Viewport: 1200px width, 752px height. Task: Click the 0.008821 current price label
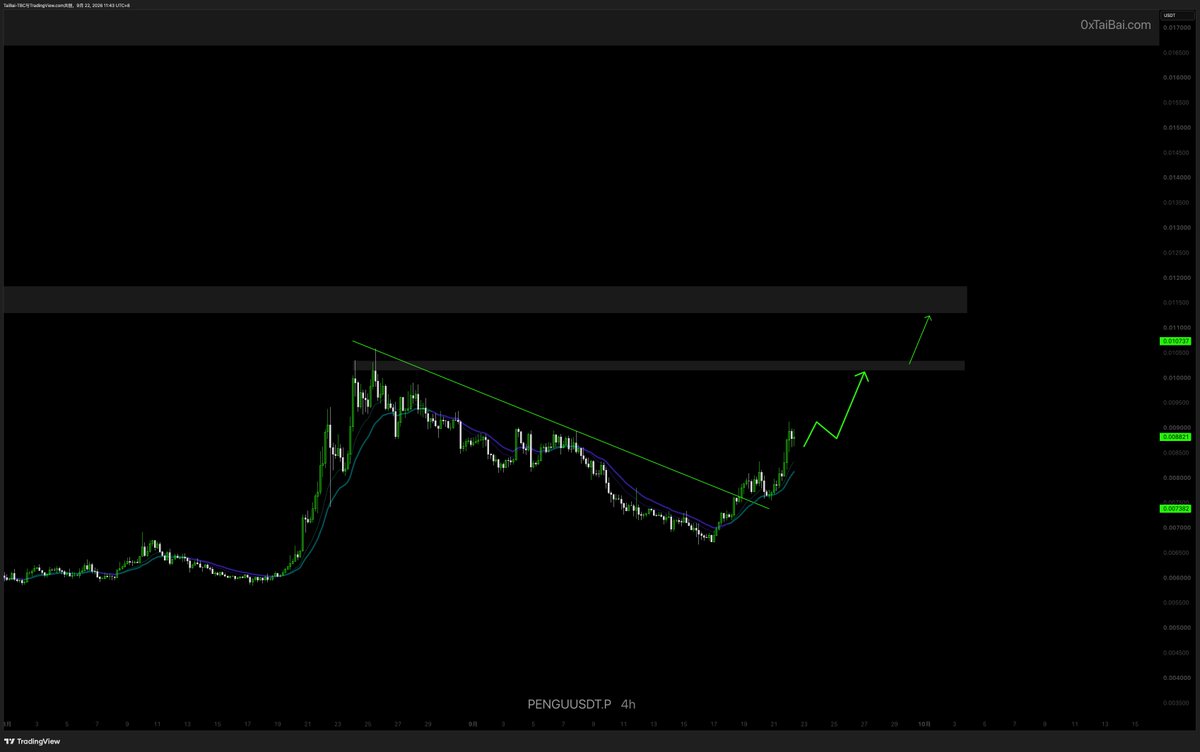point(1174,437)
